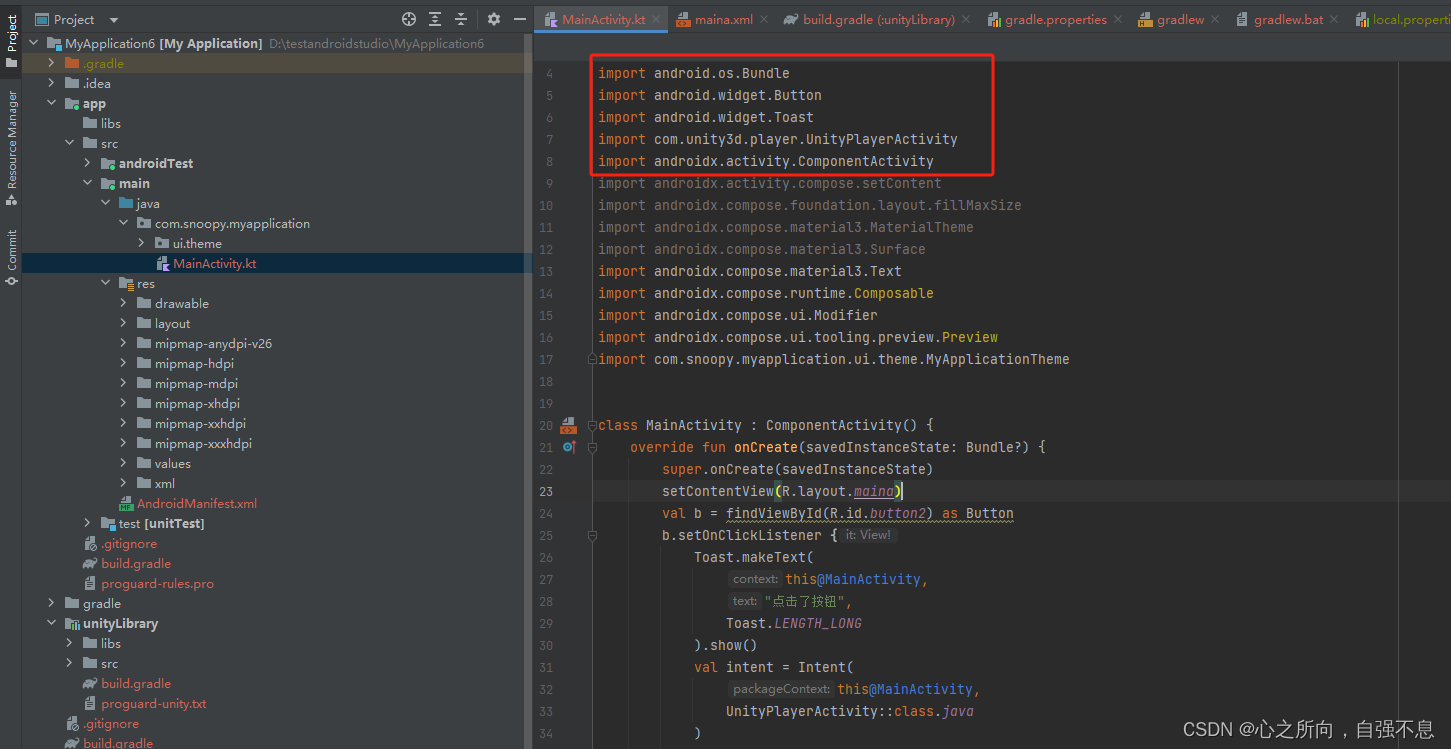Switch to the maina.xml editor tab

tap(724, 19)
